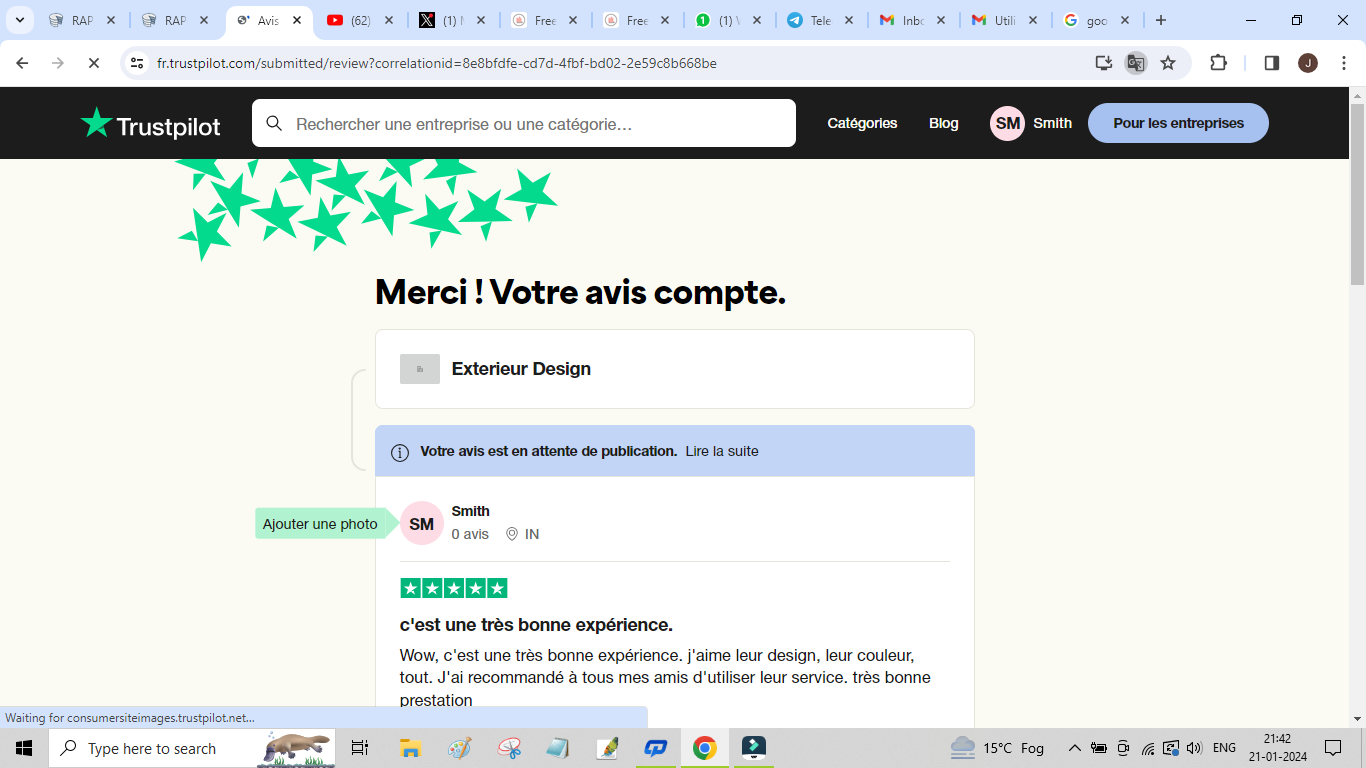Image resolution: width=1366 pixels, height=768 pixels.
Task: Click the five-star rating graphic
Action: pyautogui.click(x=454, y=588)
